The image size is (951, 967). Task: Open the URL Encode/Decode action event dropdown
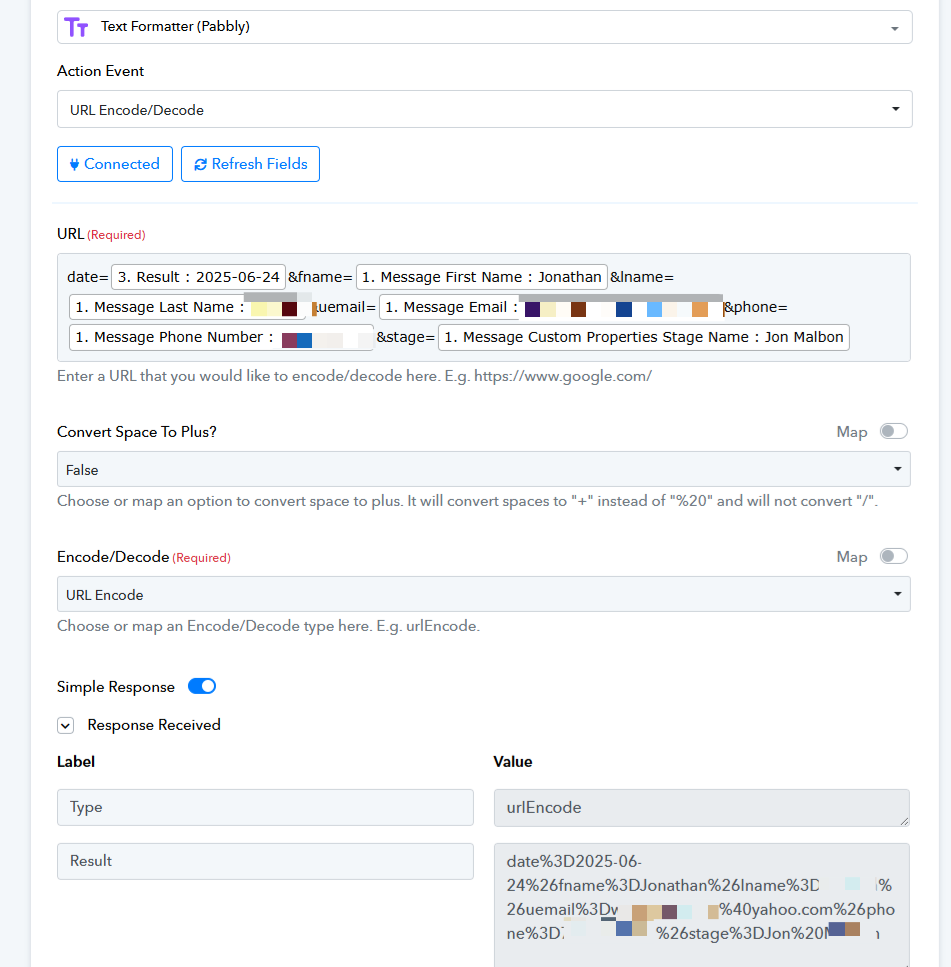coord(484,109)
